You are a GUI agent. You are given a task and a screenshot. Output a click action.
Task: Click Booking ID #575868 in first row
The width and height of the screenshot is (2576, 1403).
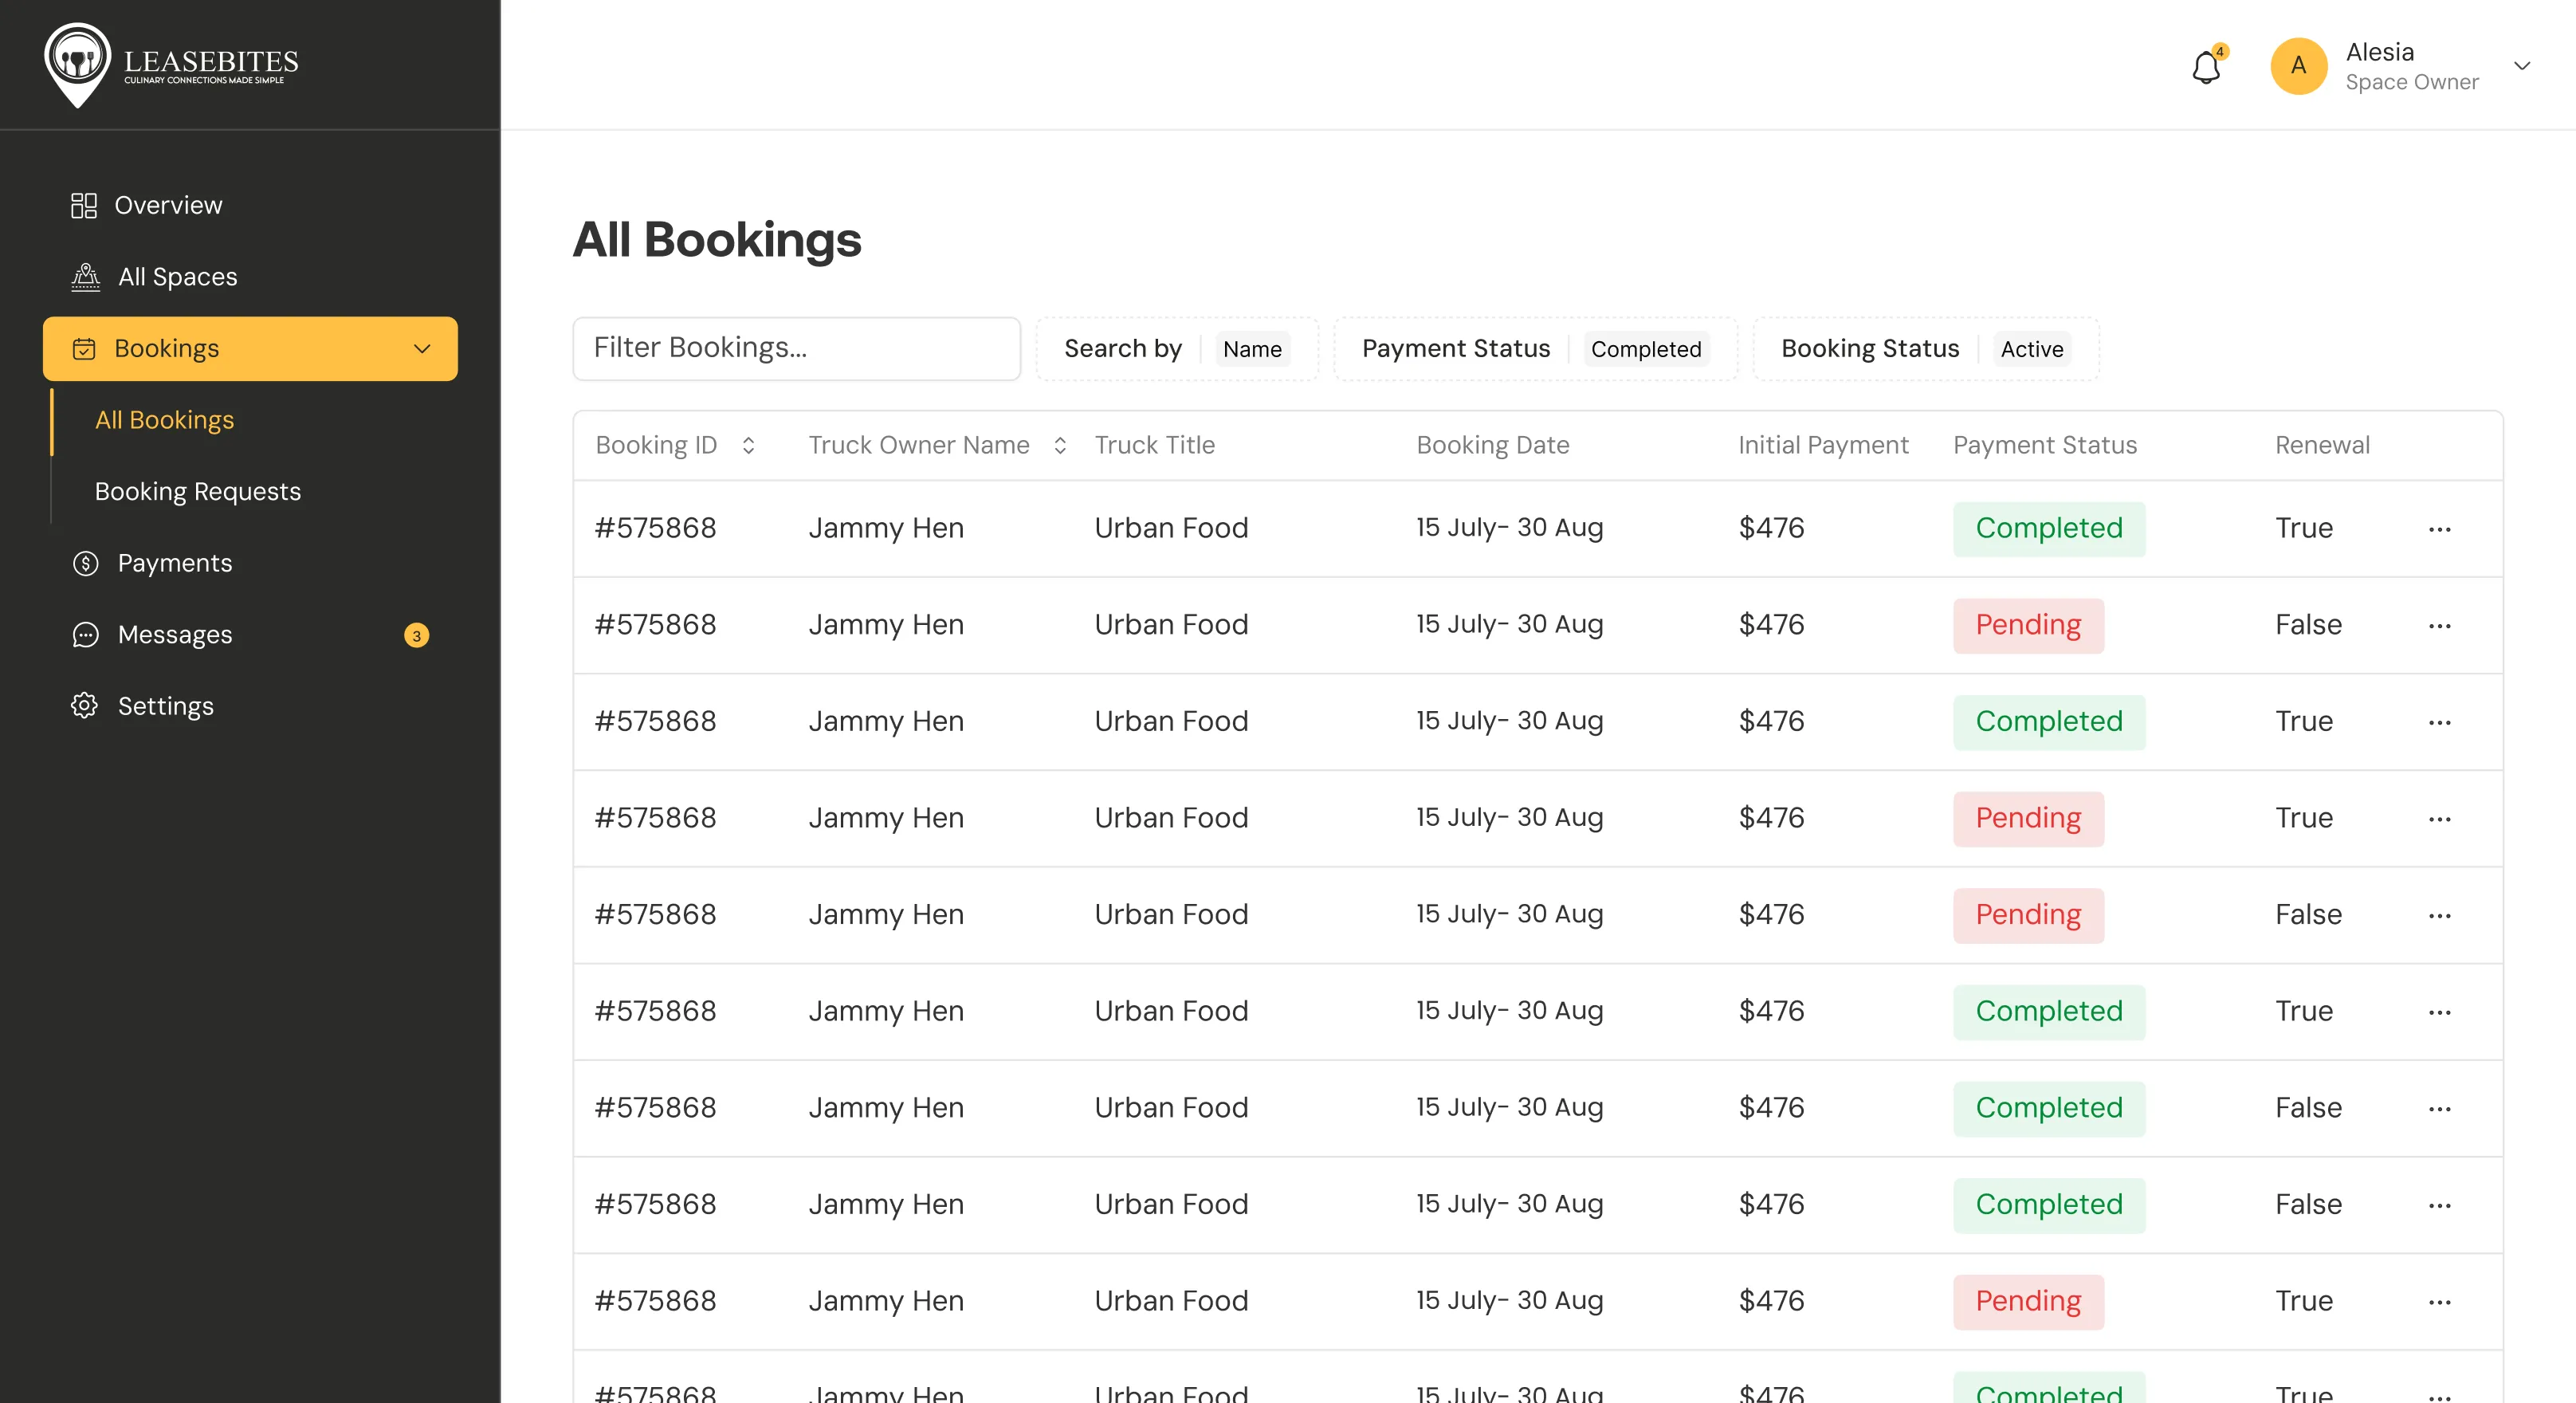(656, 529)
